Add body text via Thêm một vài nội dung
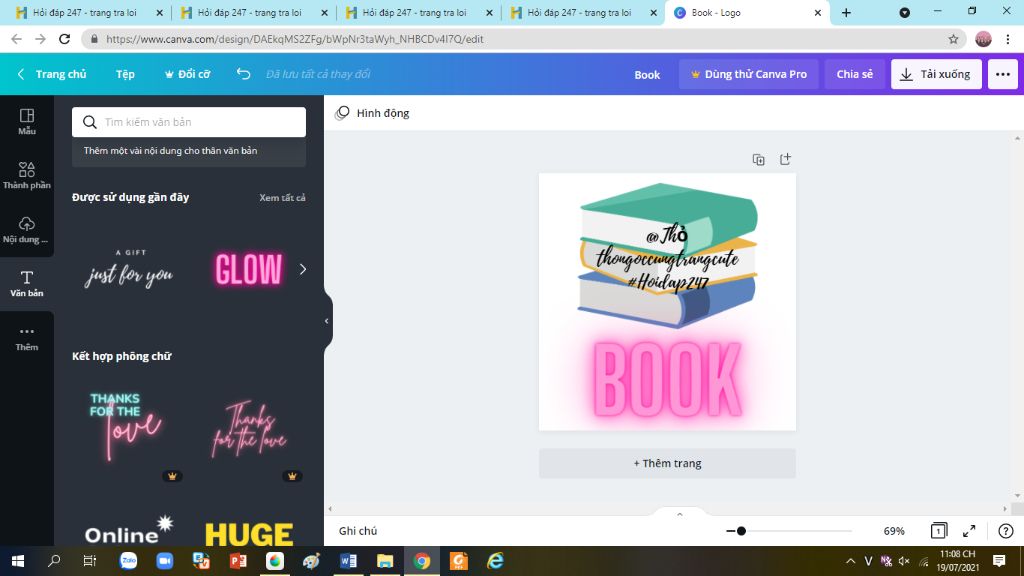The width and height of the screenshot is (1024, 576). [189, 151]
